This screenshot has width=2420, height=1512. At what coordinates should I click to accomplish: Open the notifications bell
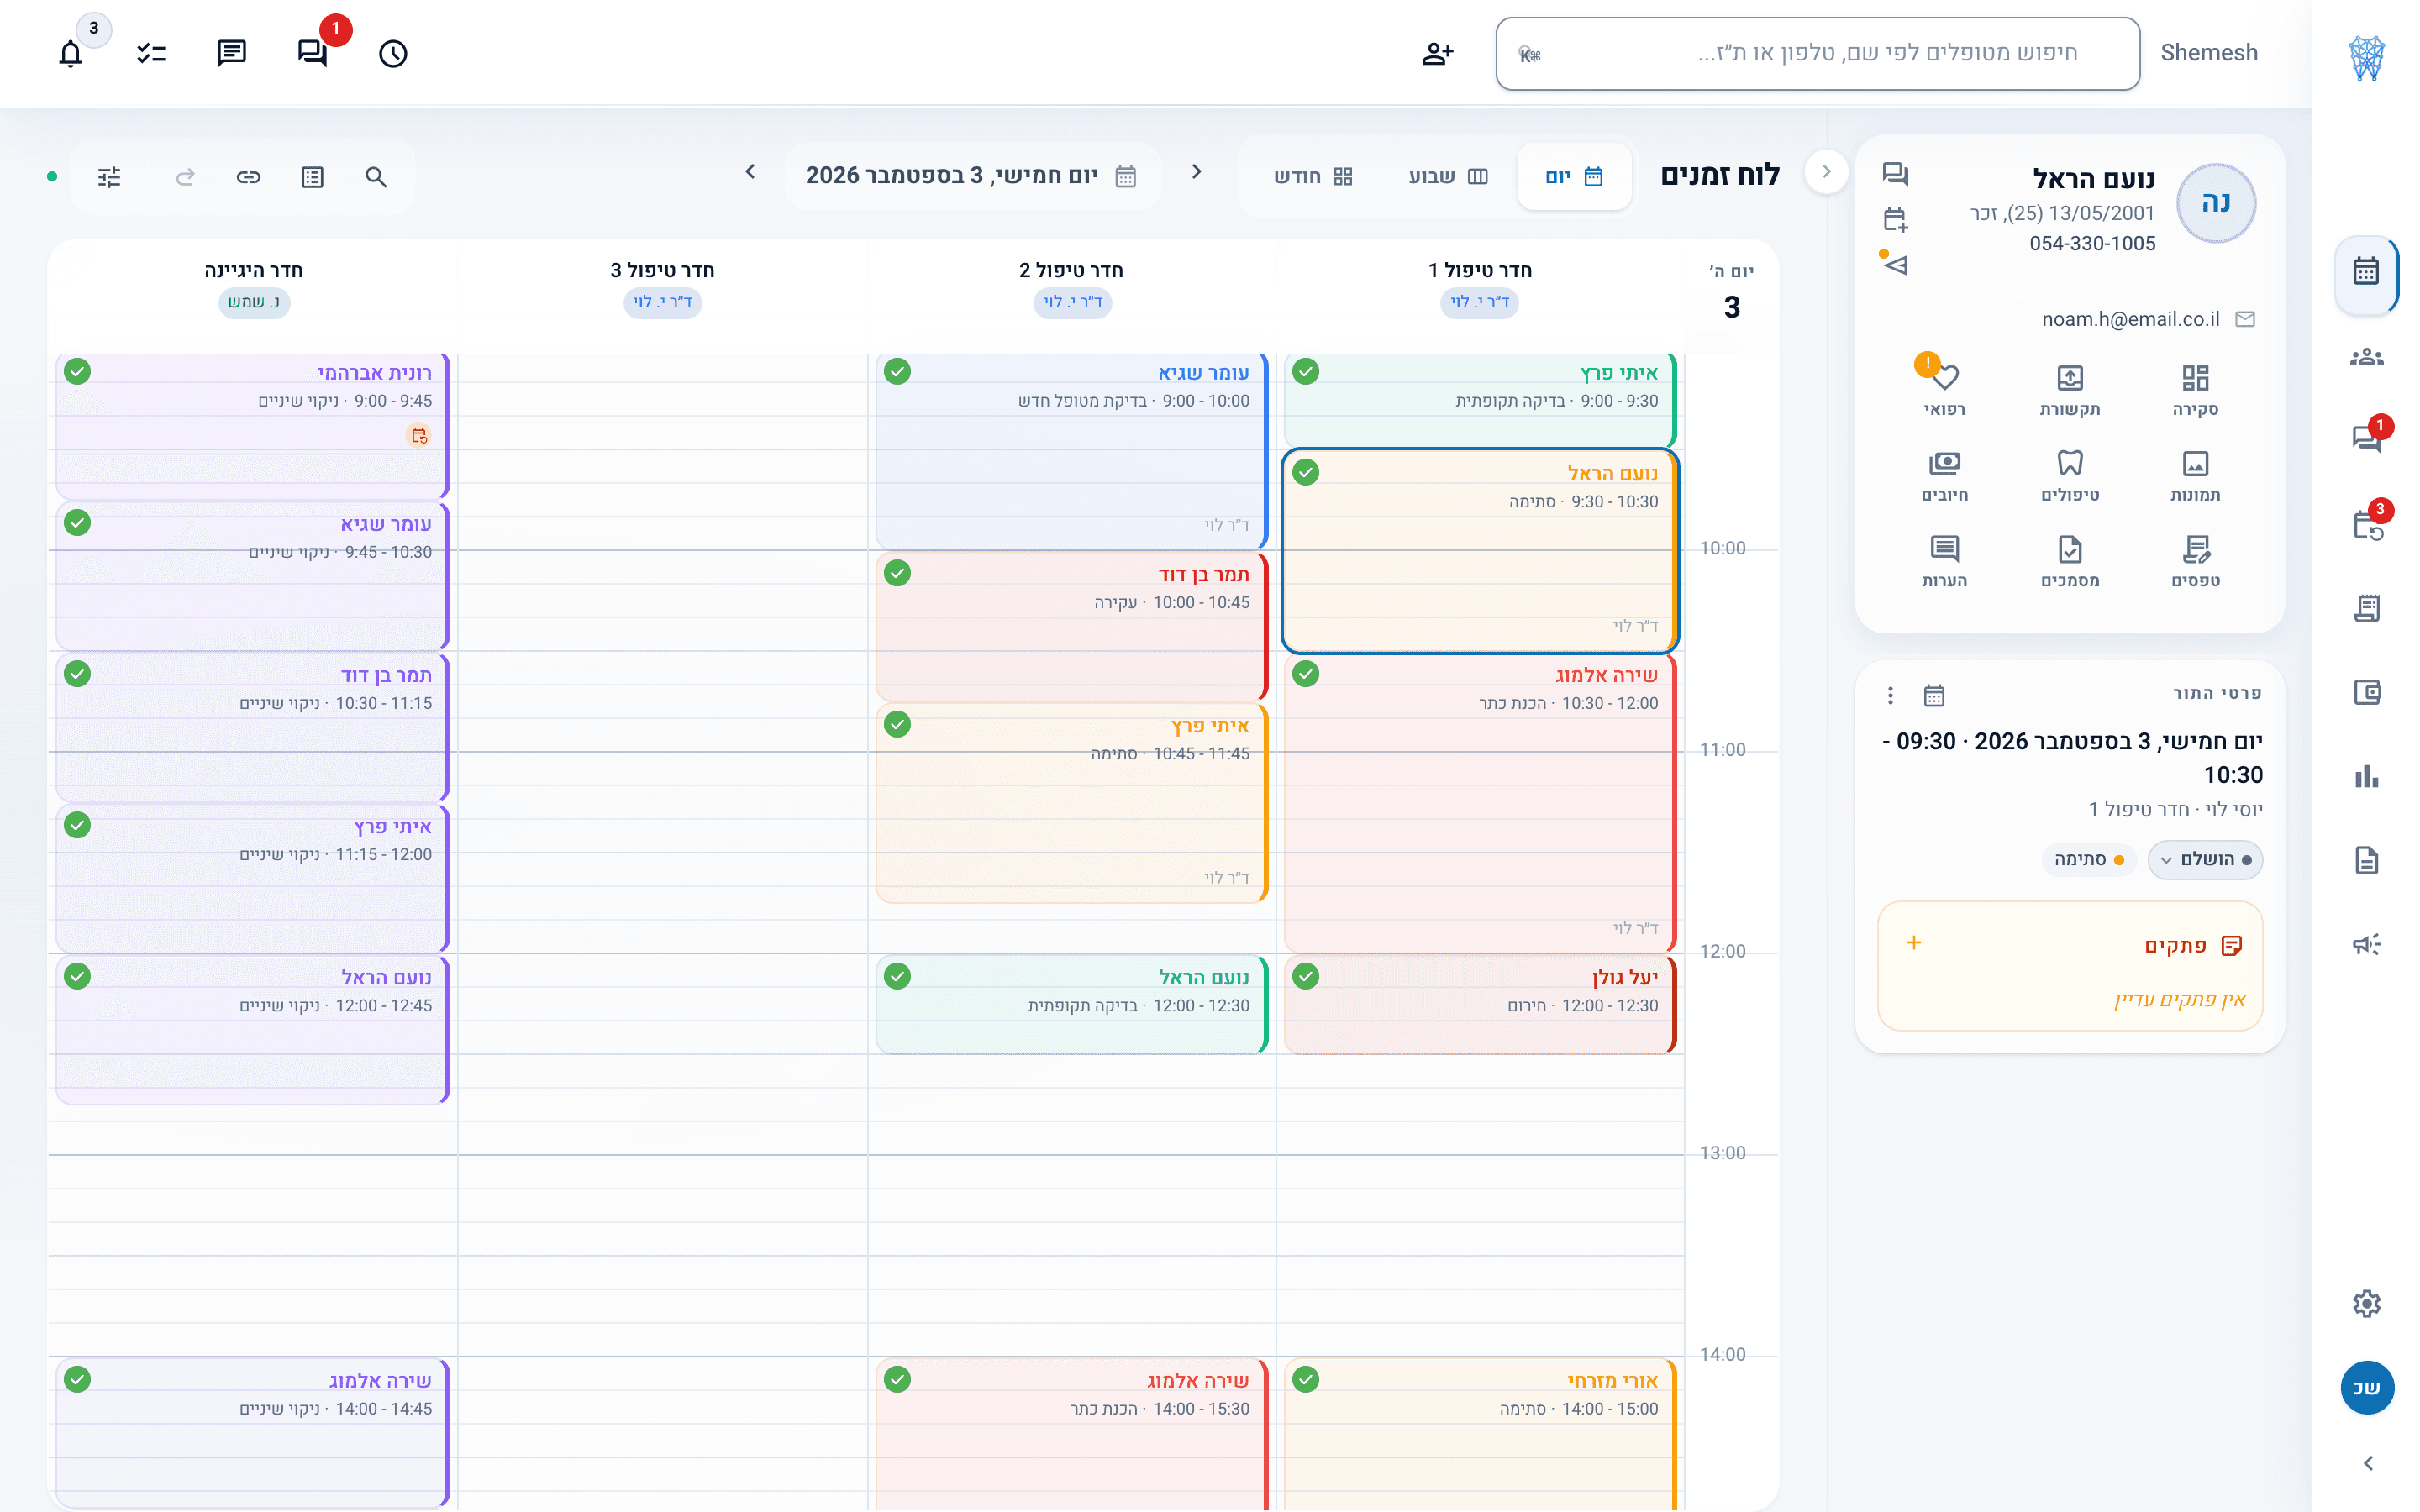click(70, 53)
